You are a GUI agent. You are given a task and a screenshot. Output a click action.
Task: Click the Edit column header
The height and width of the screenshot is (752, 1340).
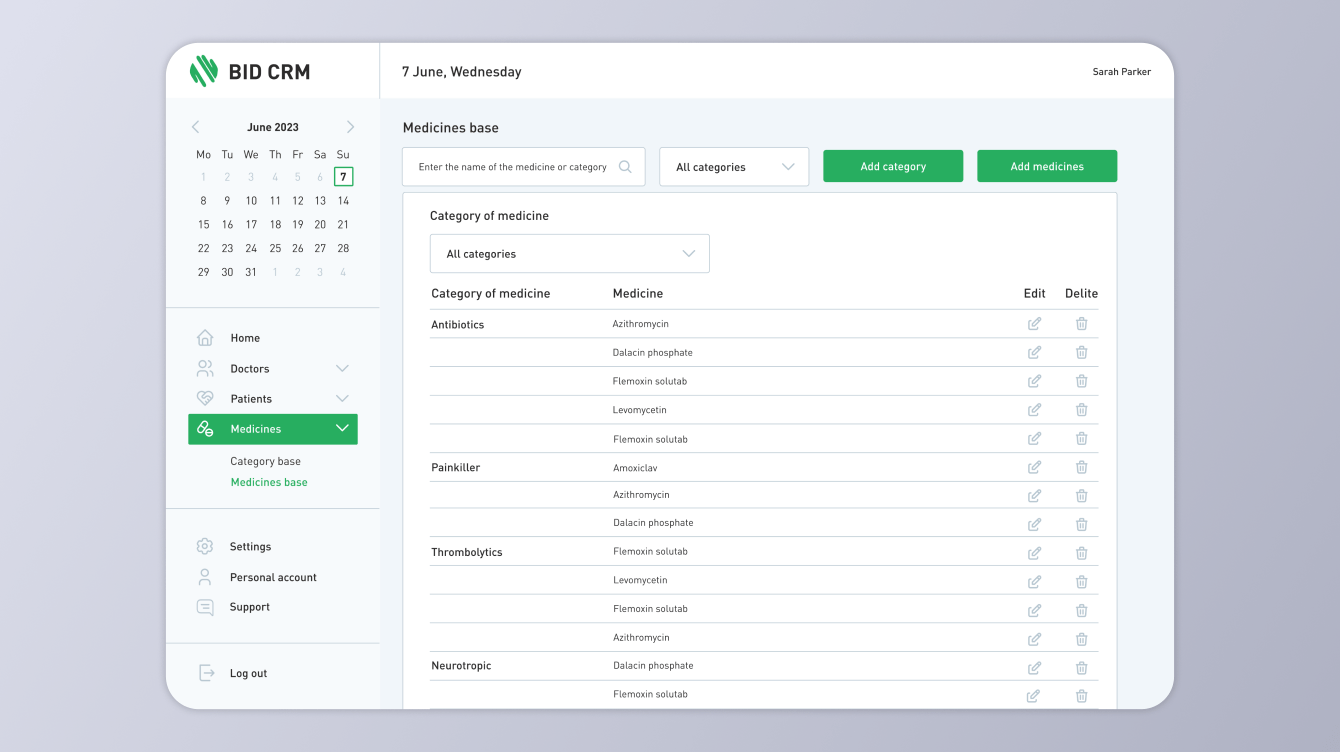click(1035, 294)
